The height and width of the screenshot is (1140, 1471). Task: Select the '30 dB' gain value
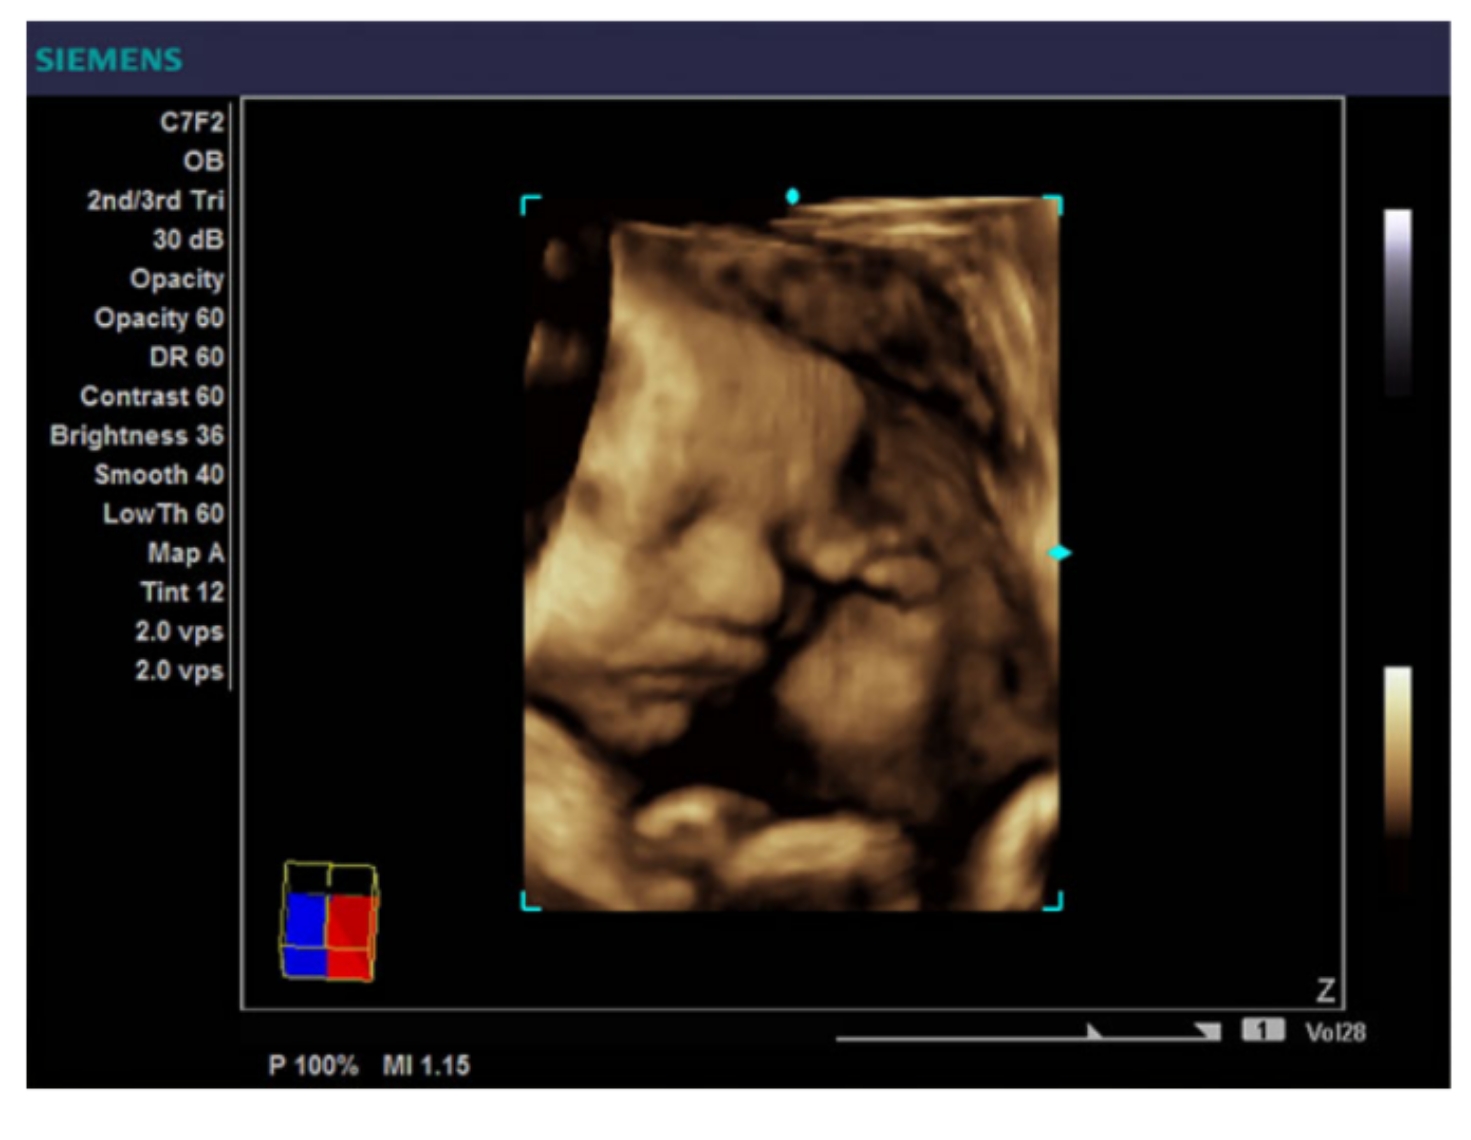click(188, 239)
